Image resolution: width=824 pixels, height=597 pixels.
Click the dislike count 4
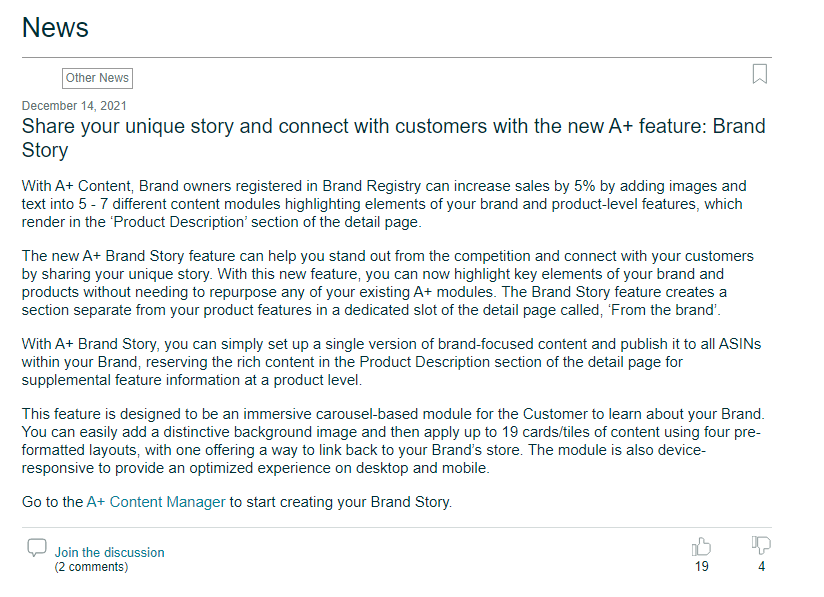coord(761,567)
